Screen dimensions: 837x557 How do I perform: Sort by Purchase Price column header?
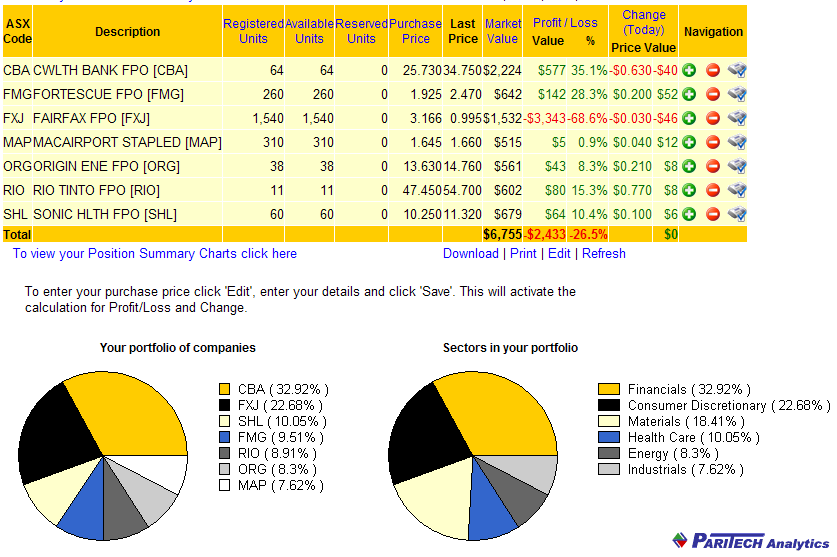(x=415, y=31)
